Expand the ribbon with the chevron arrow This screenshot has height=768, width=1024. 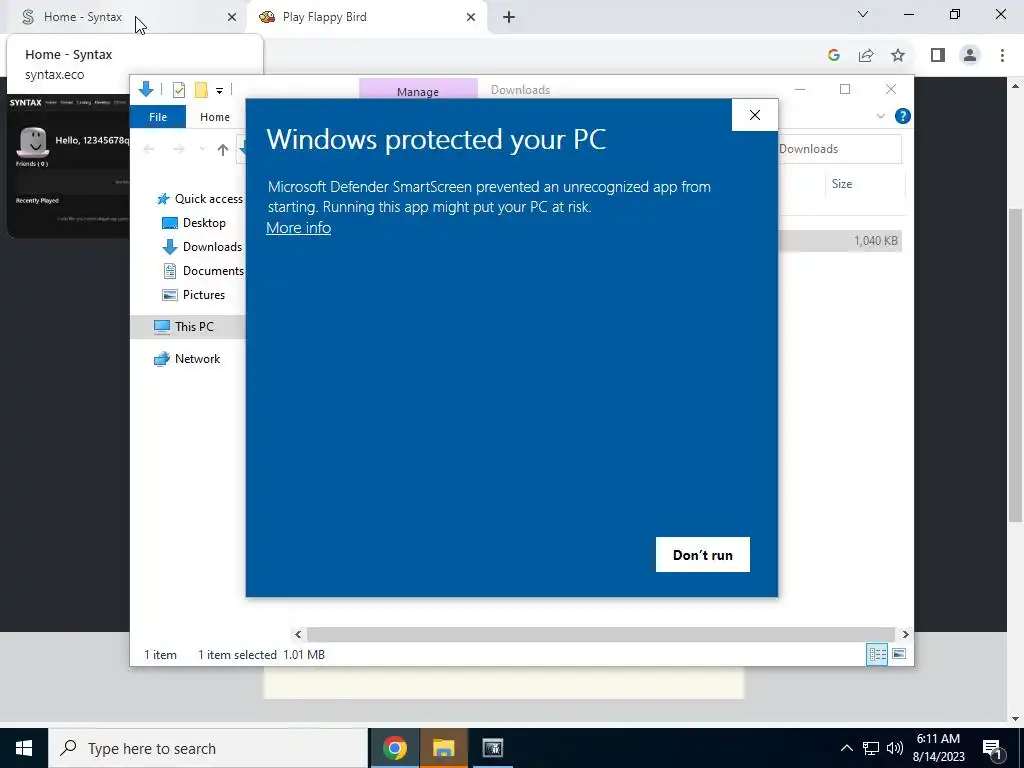(x=880, y=116)
